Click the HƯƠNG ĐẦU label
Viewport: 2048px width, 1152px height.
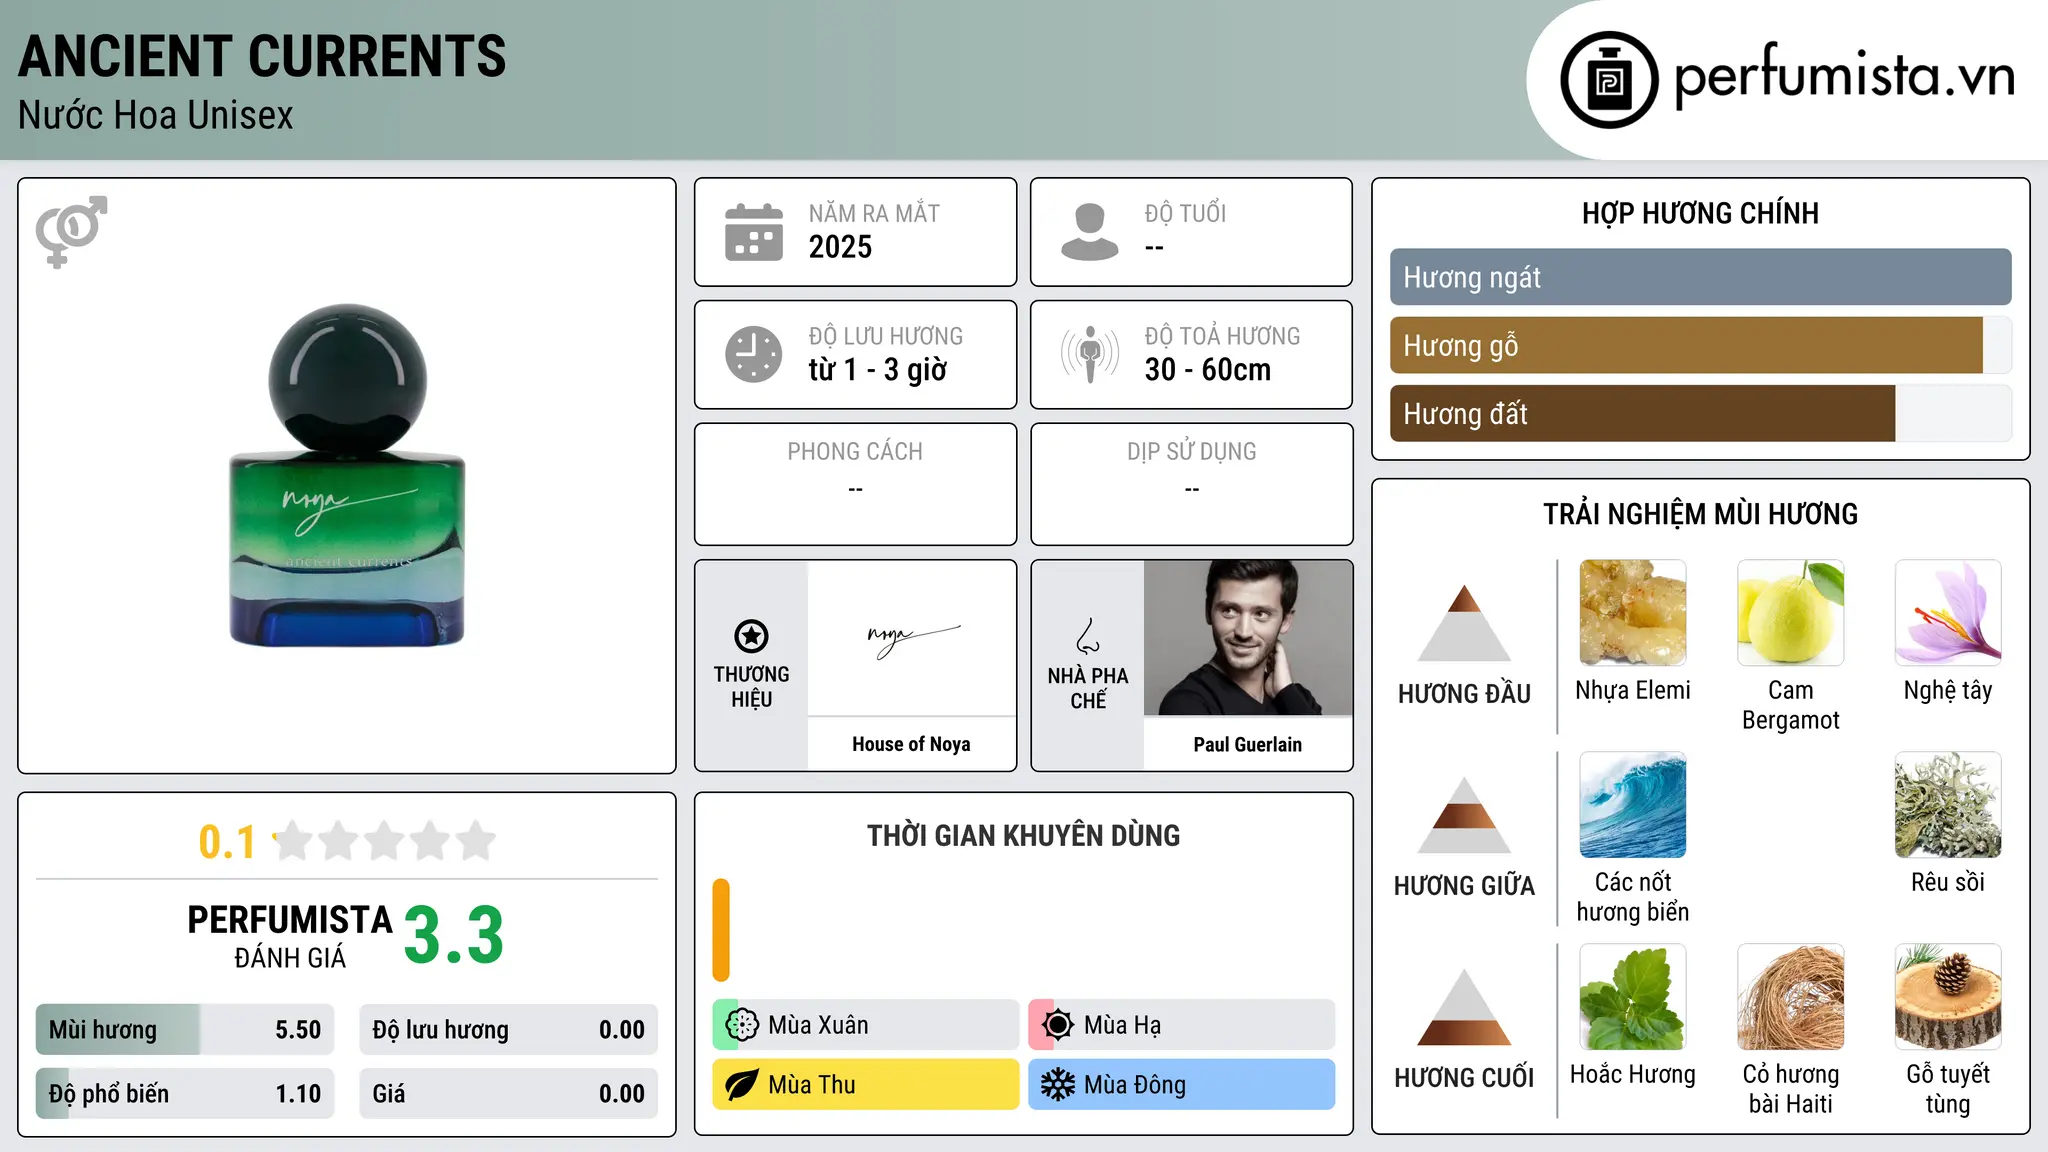tap(1464, 694)
